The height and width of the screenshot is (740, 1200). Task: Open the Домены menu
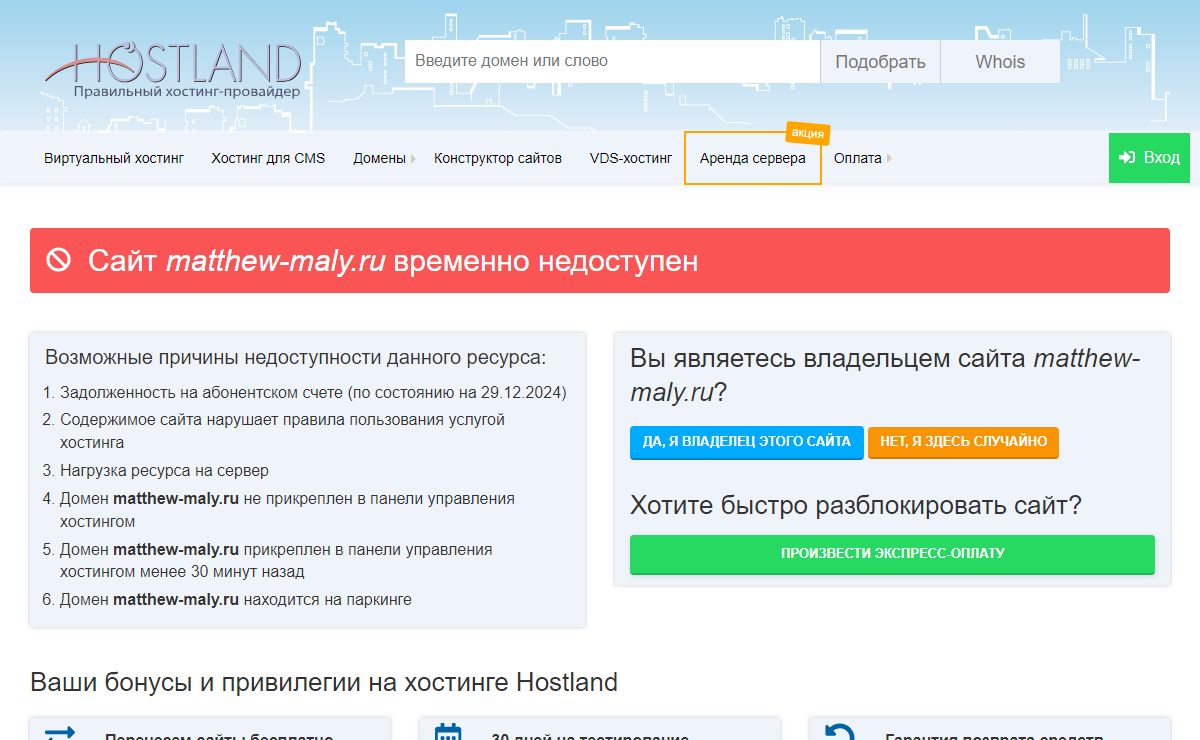pyautogui.click(x=379, y=158)
